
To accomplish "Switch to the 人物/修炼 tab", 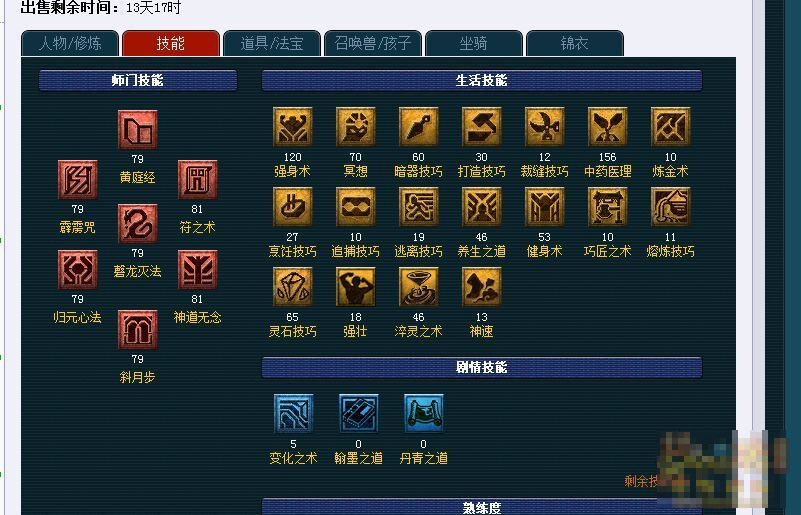I will (x=70, y=43).
